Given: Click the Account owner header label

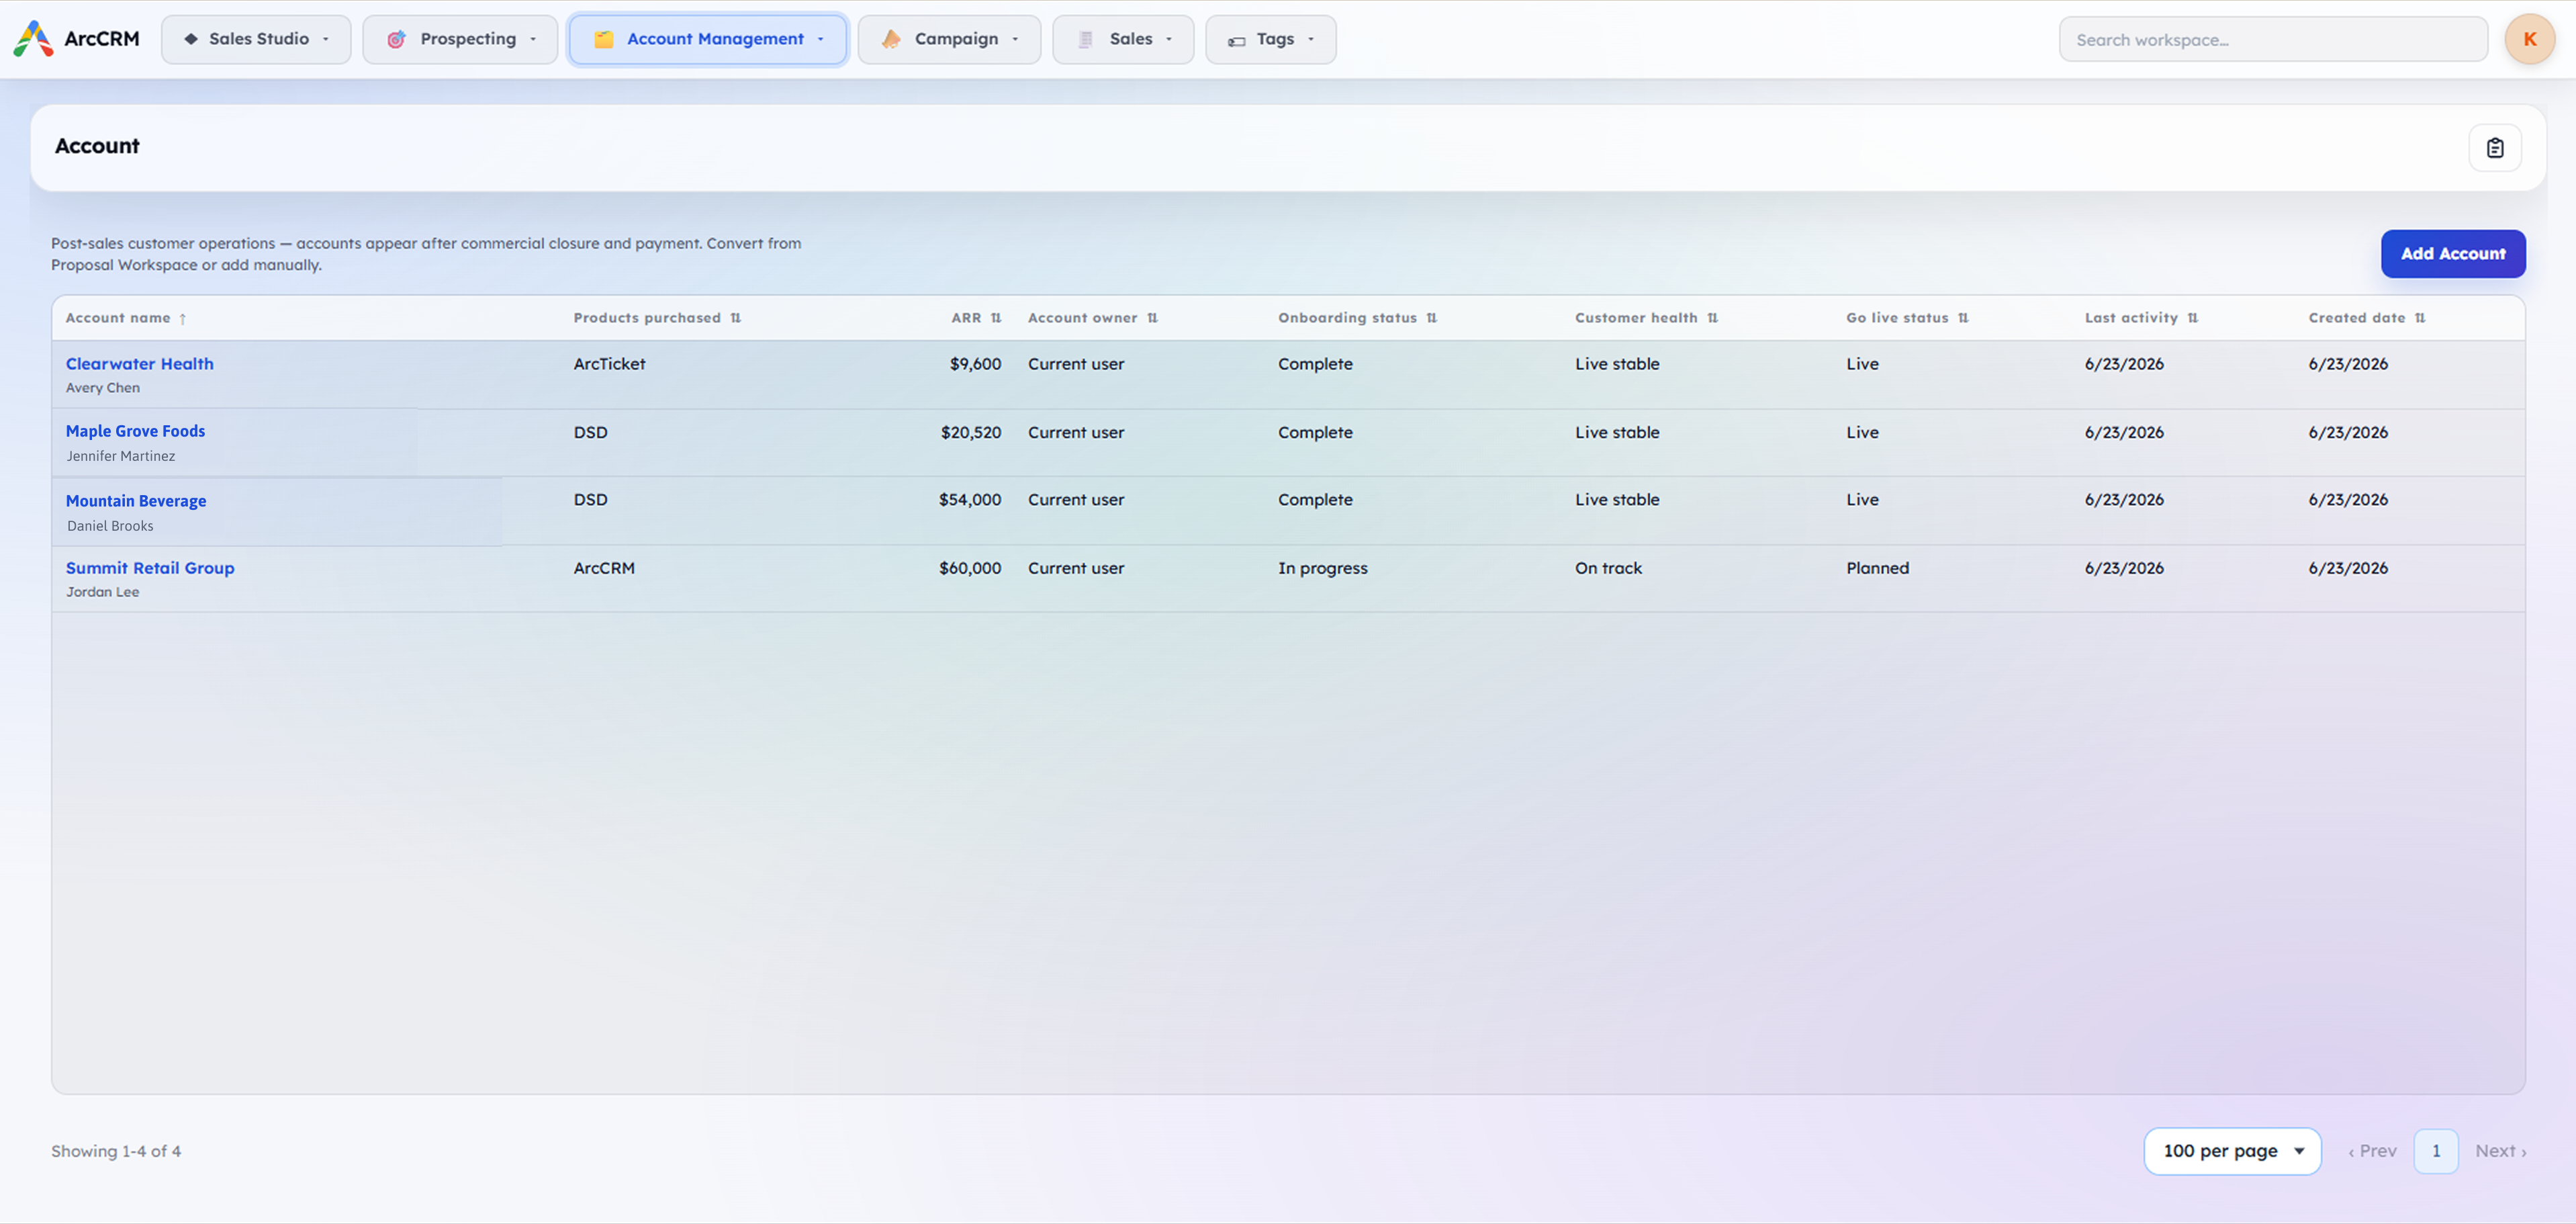Looking at the screenshot, I should [x=1082, y=318].
